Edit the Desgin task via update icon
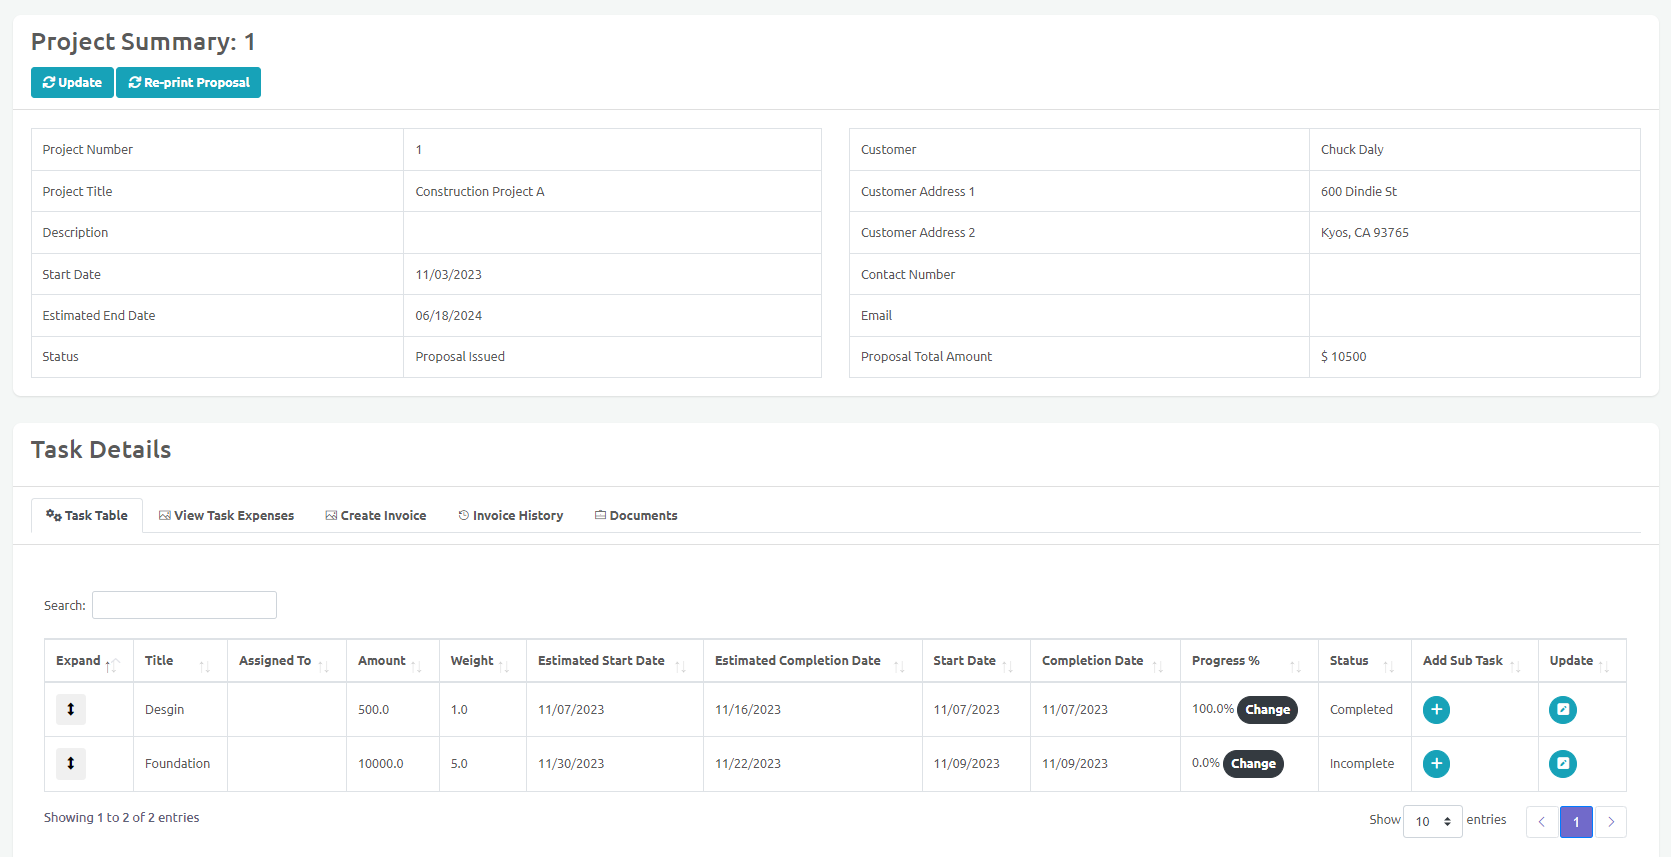 [x=1563, y=710]
